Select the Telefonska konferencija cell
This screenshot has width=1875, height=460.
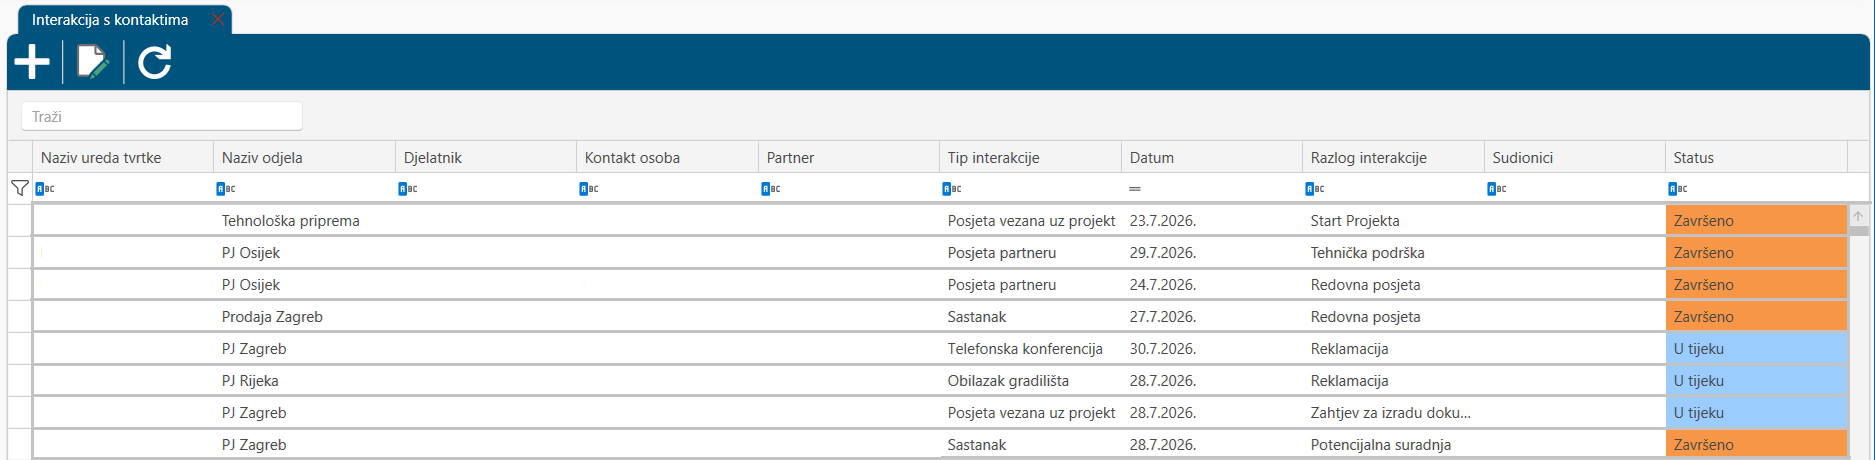click(x=1030, y=348)
